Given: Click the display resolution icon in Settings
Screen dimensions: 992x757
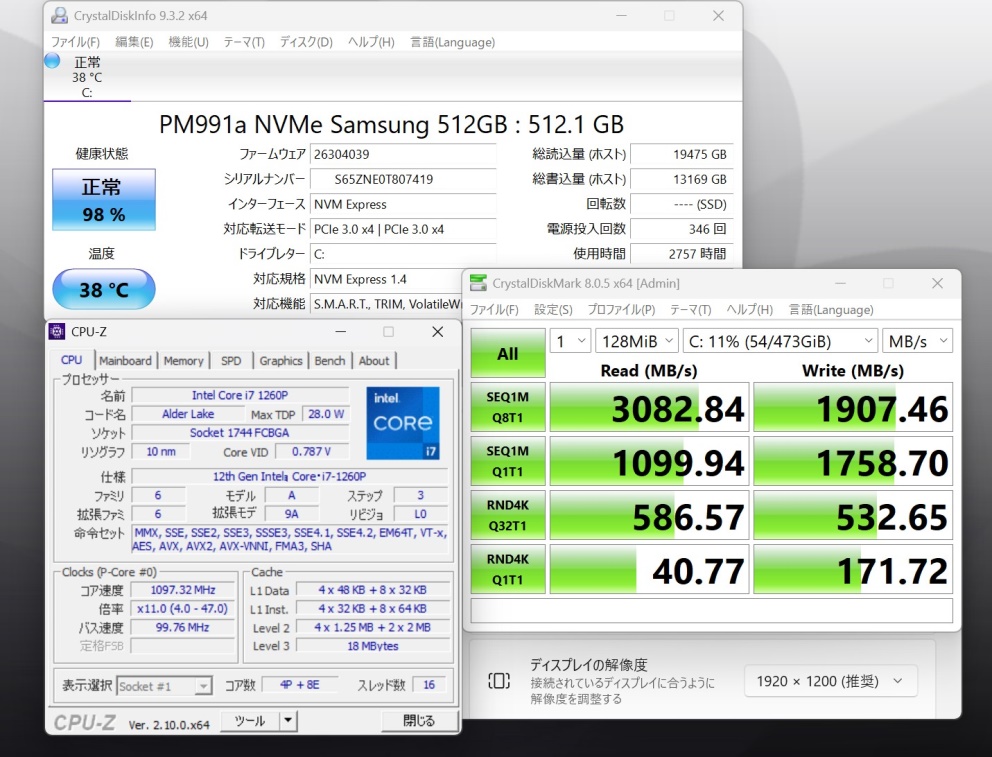Looking at the screenshot, I should pyautogui.click(x=499, y=681).
